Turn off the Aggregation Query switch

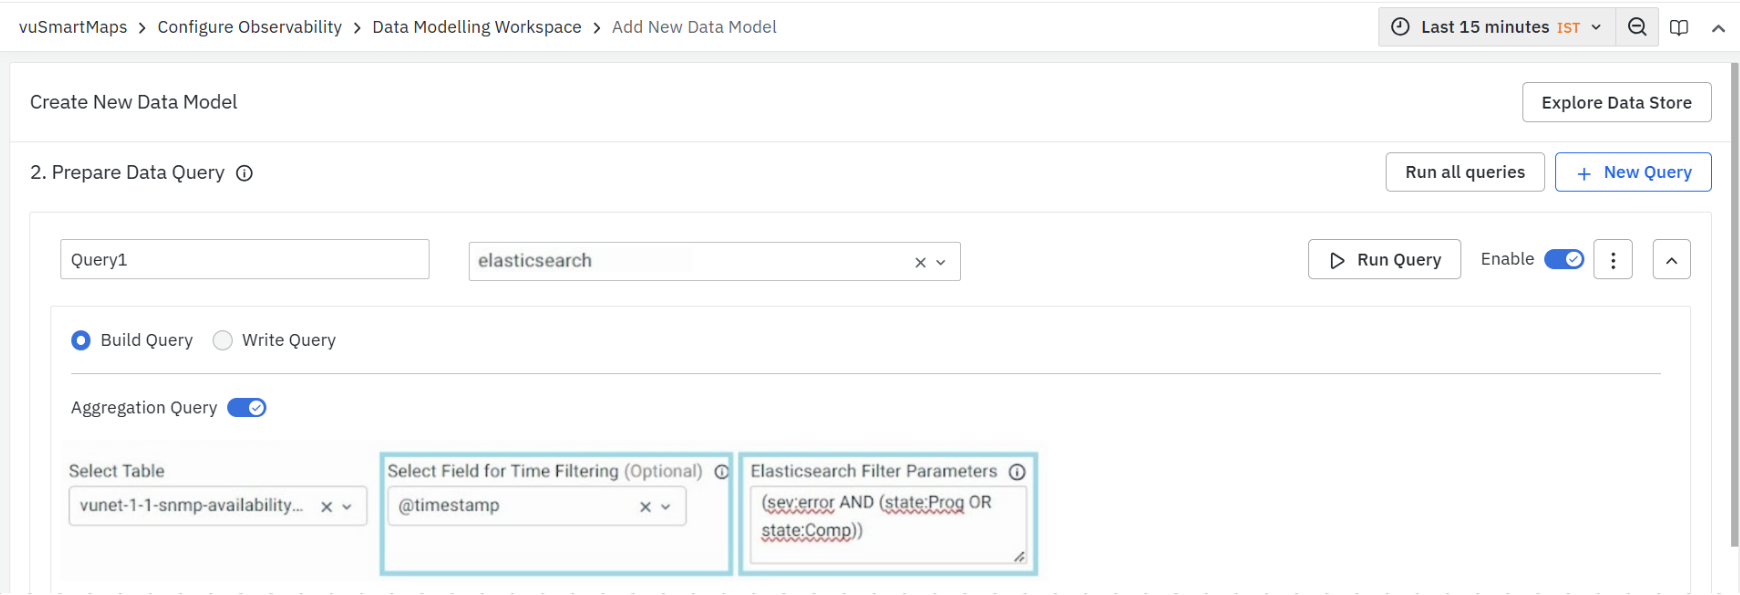tap(246, 408)
